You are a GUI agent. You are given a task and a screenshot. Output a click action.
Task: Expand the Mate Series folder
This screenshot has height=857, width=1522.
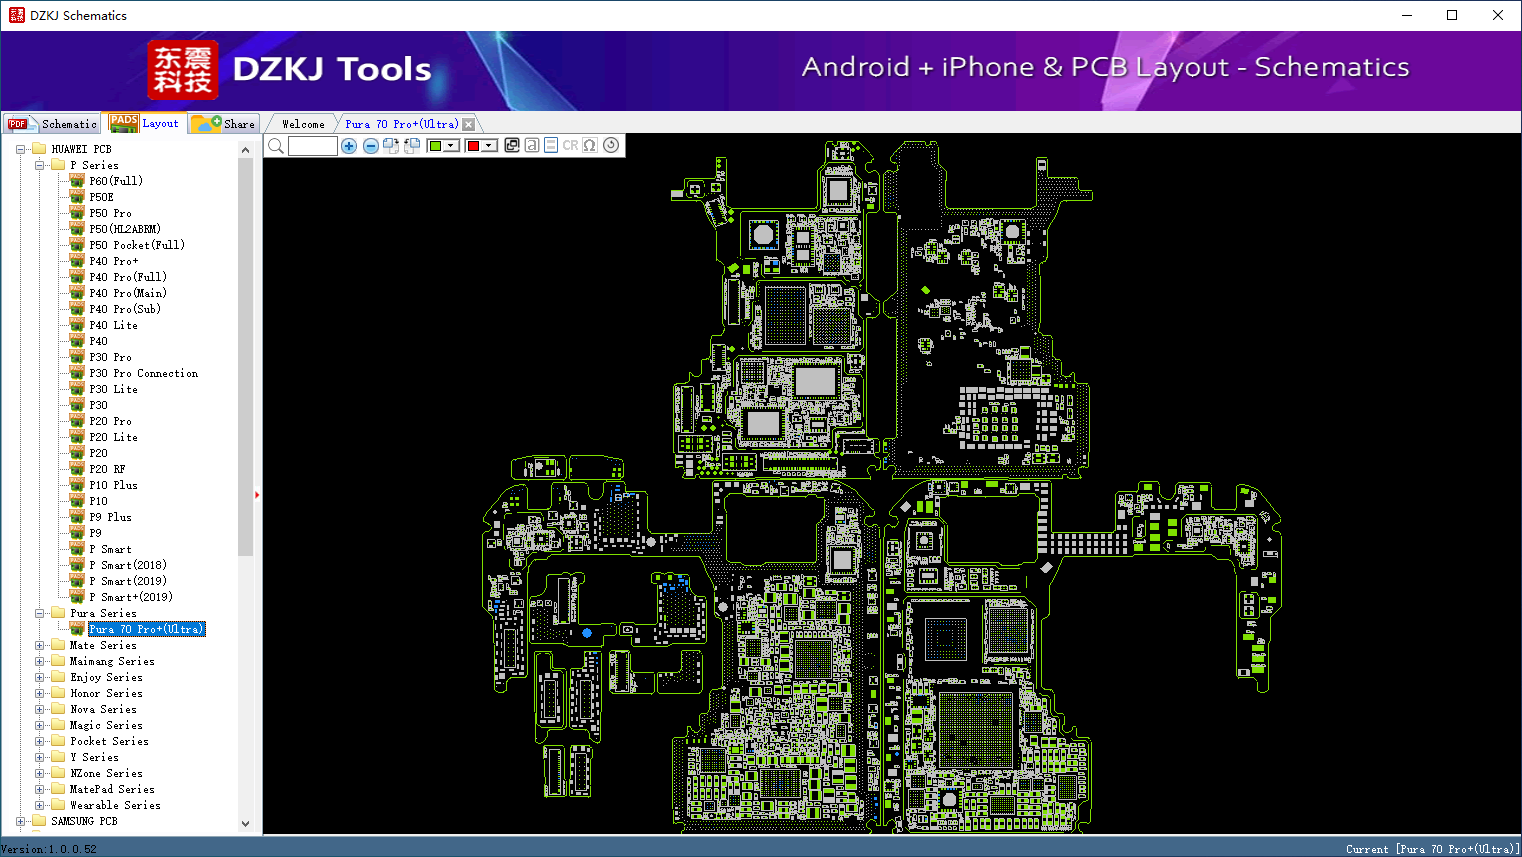[39, 645]
